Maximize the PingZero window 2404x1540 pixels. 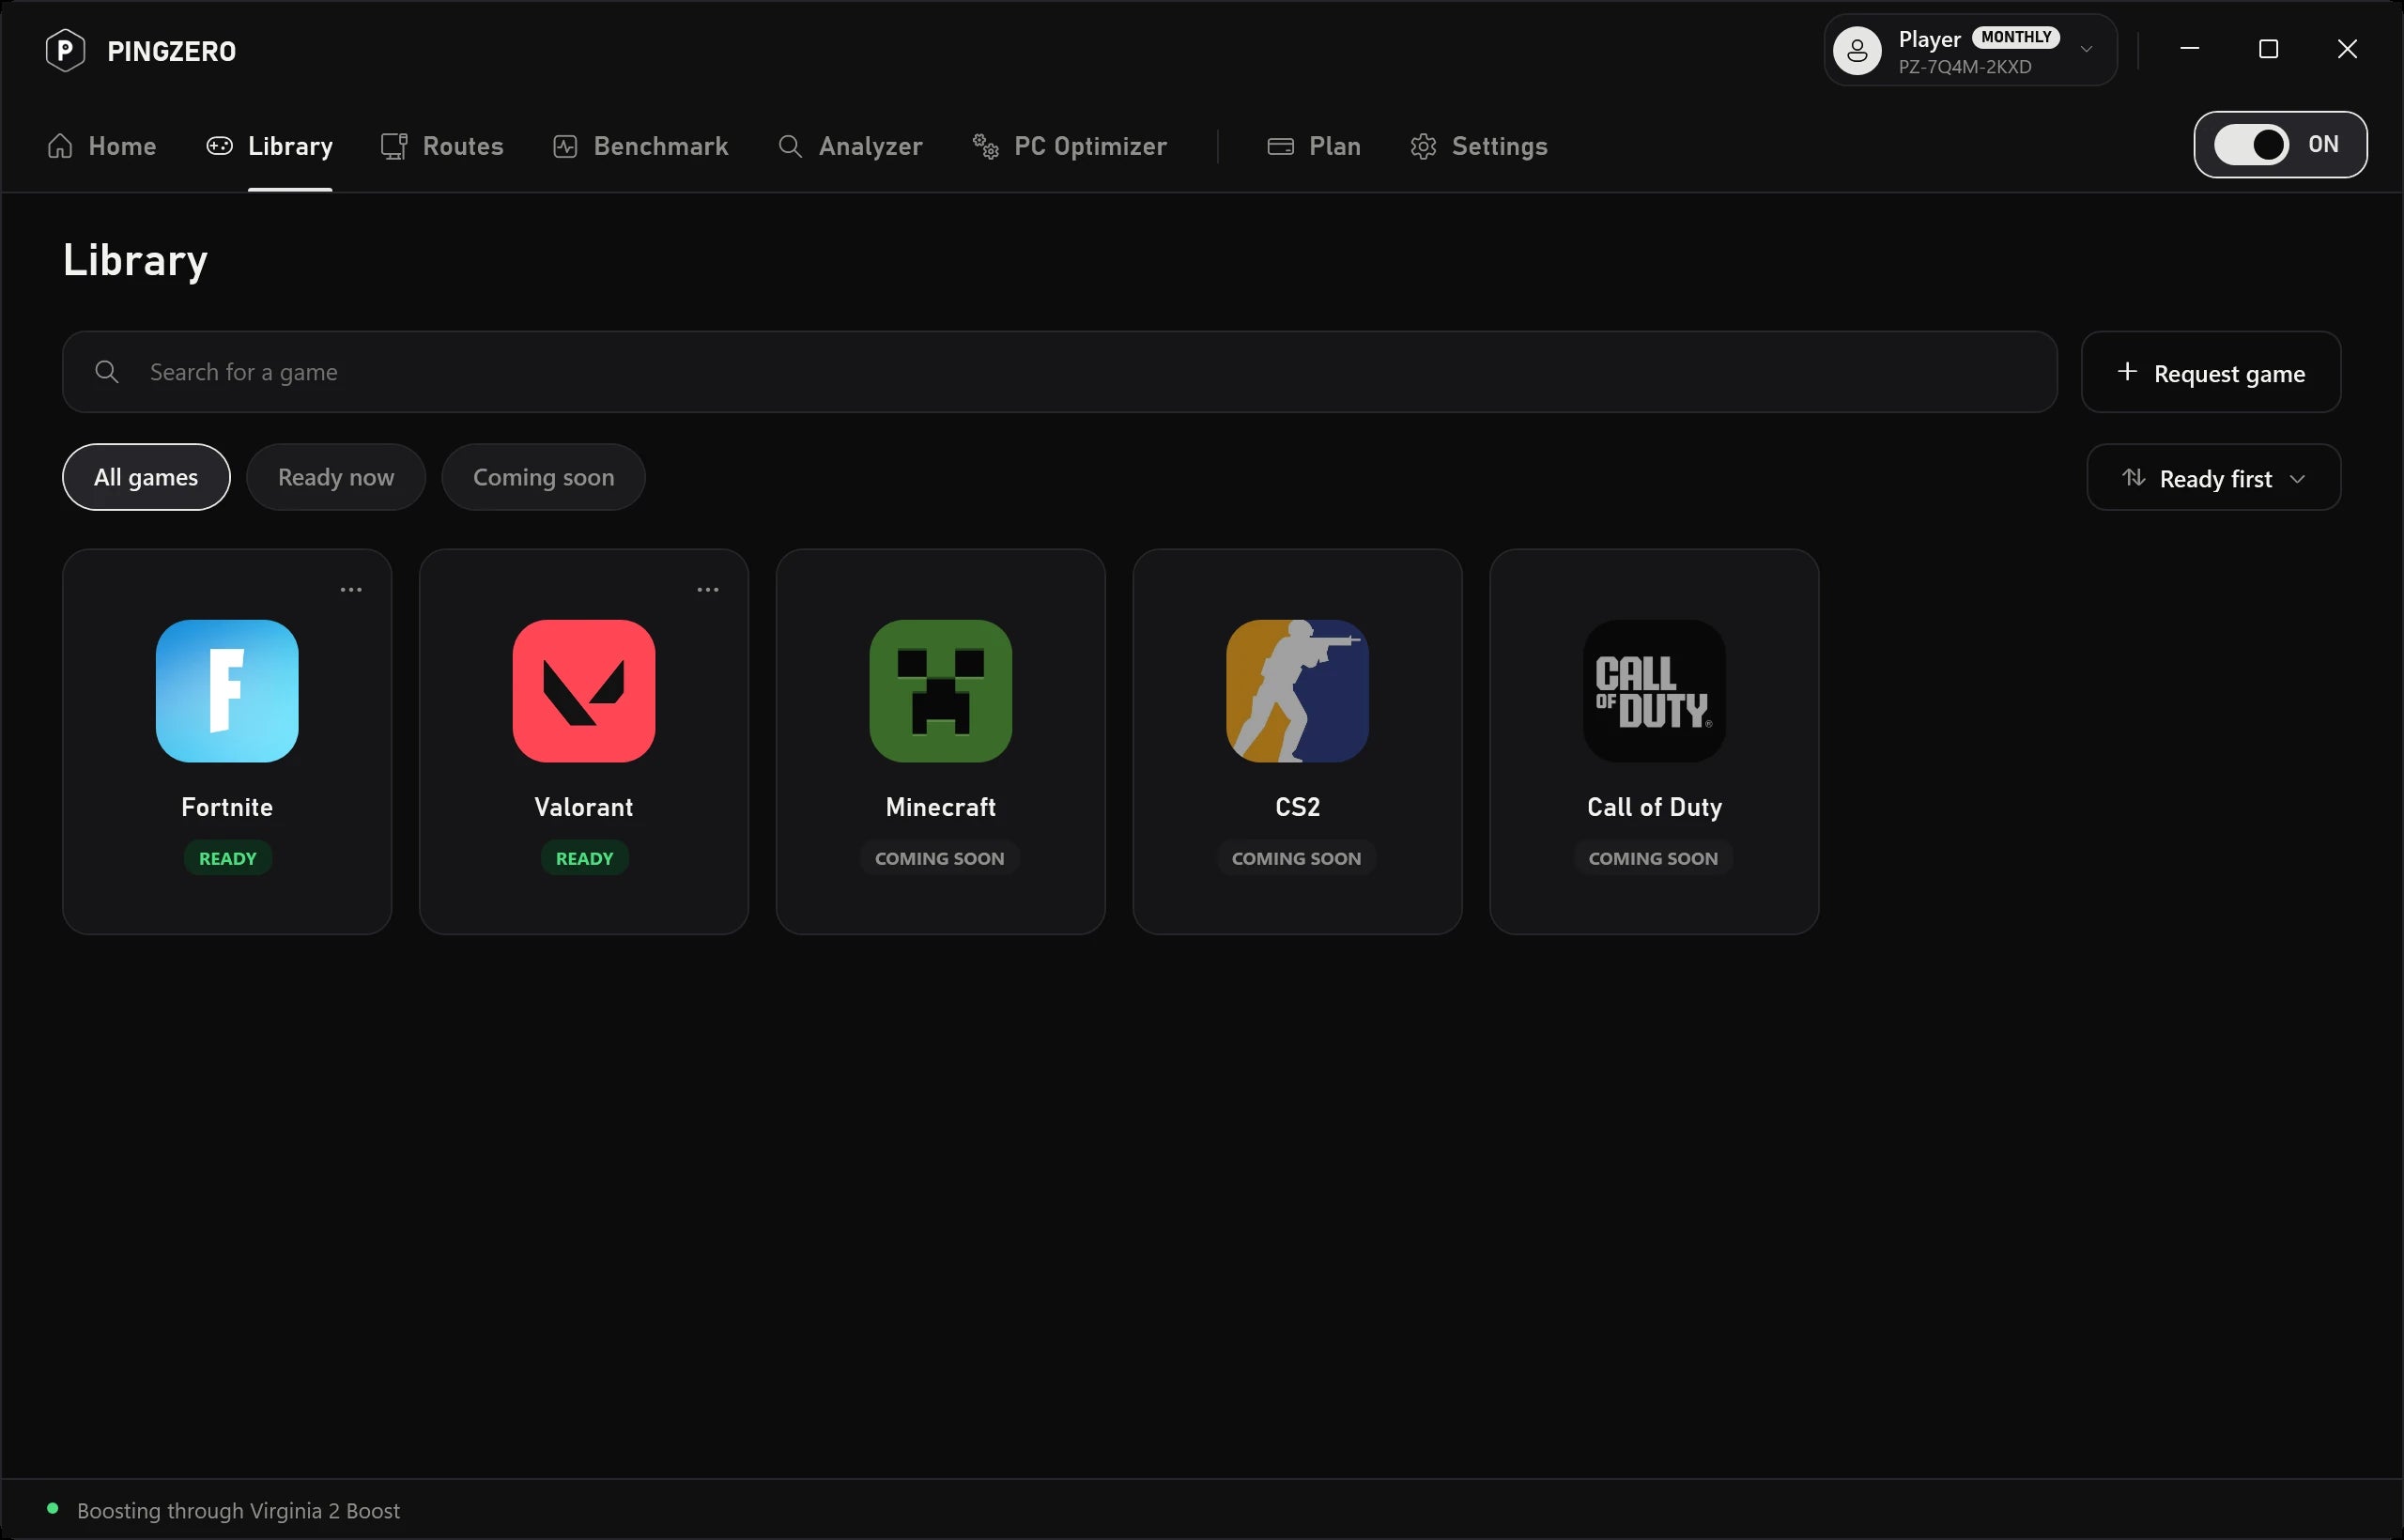click(2268, 49)
